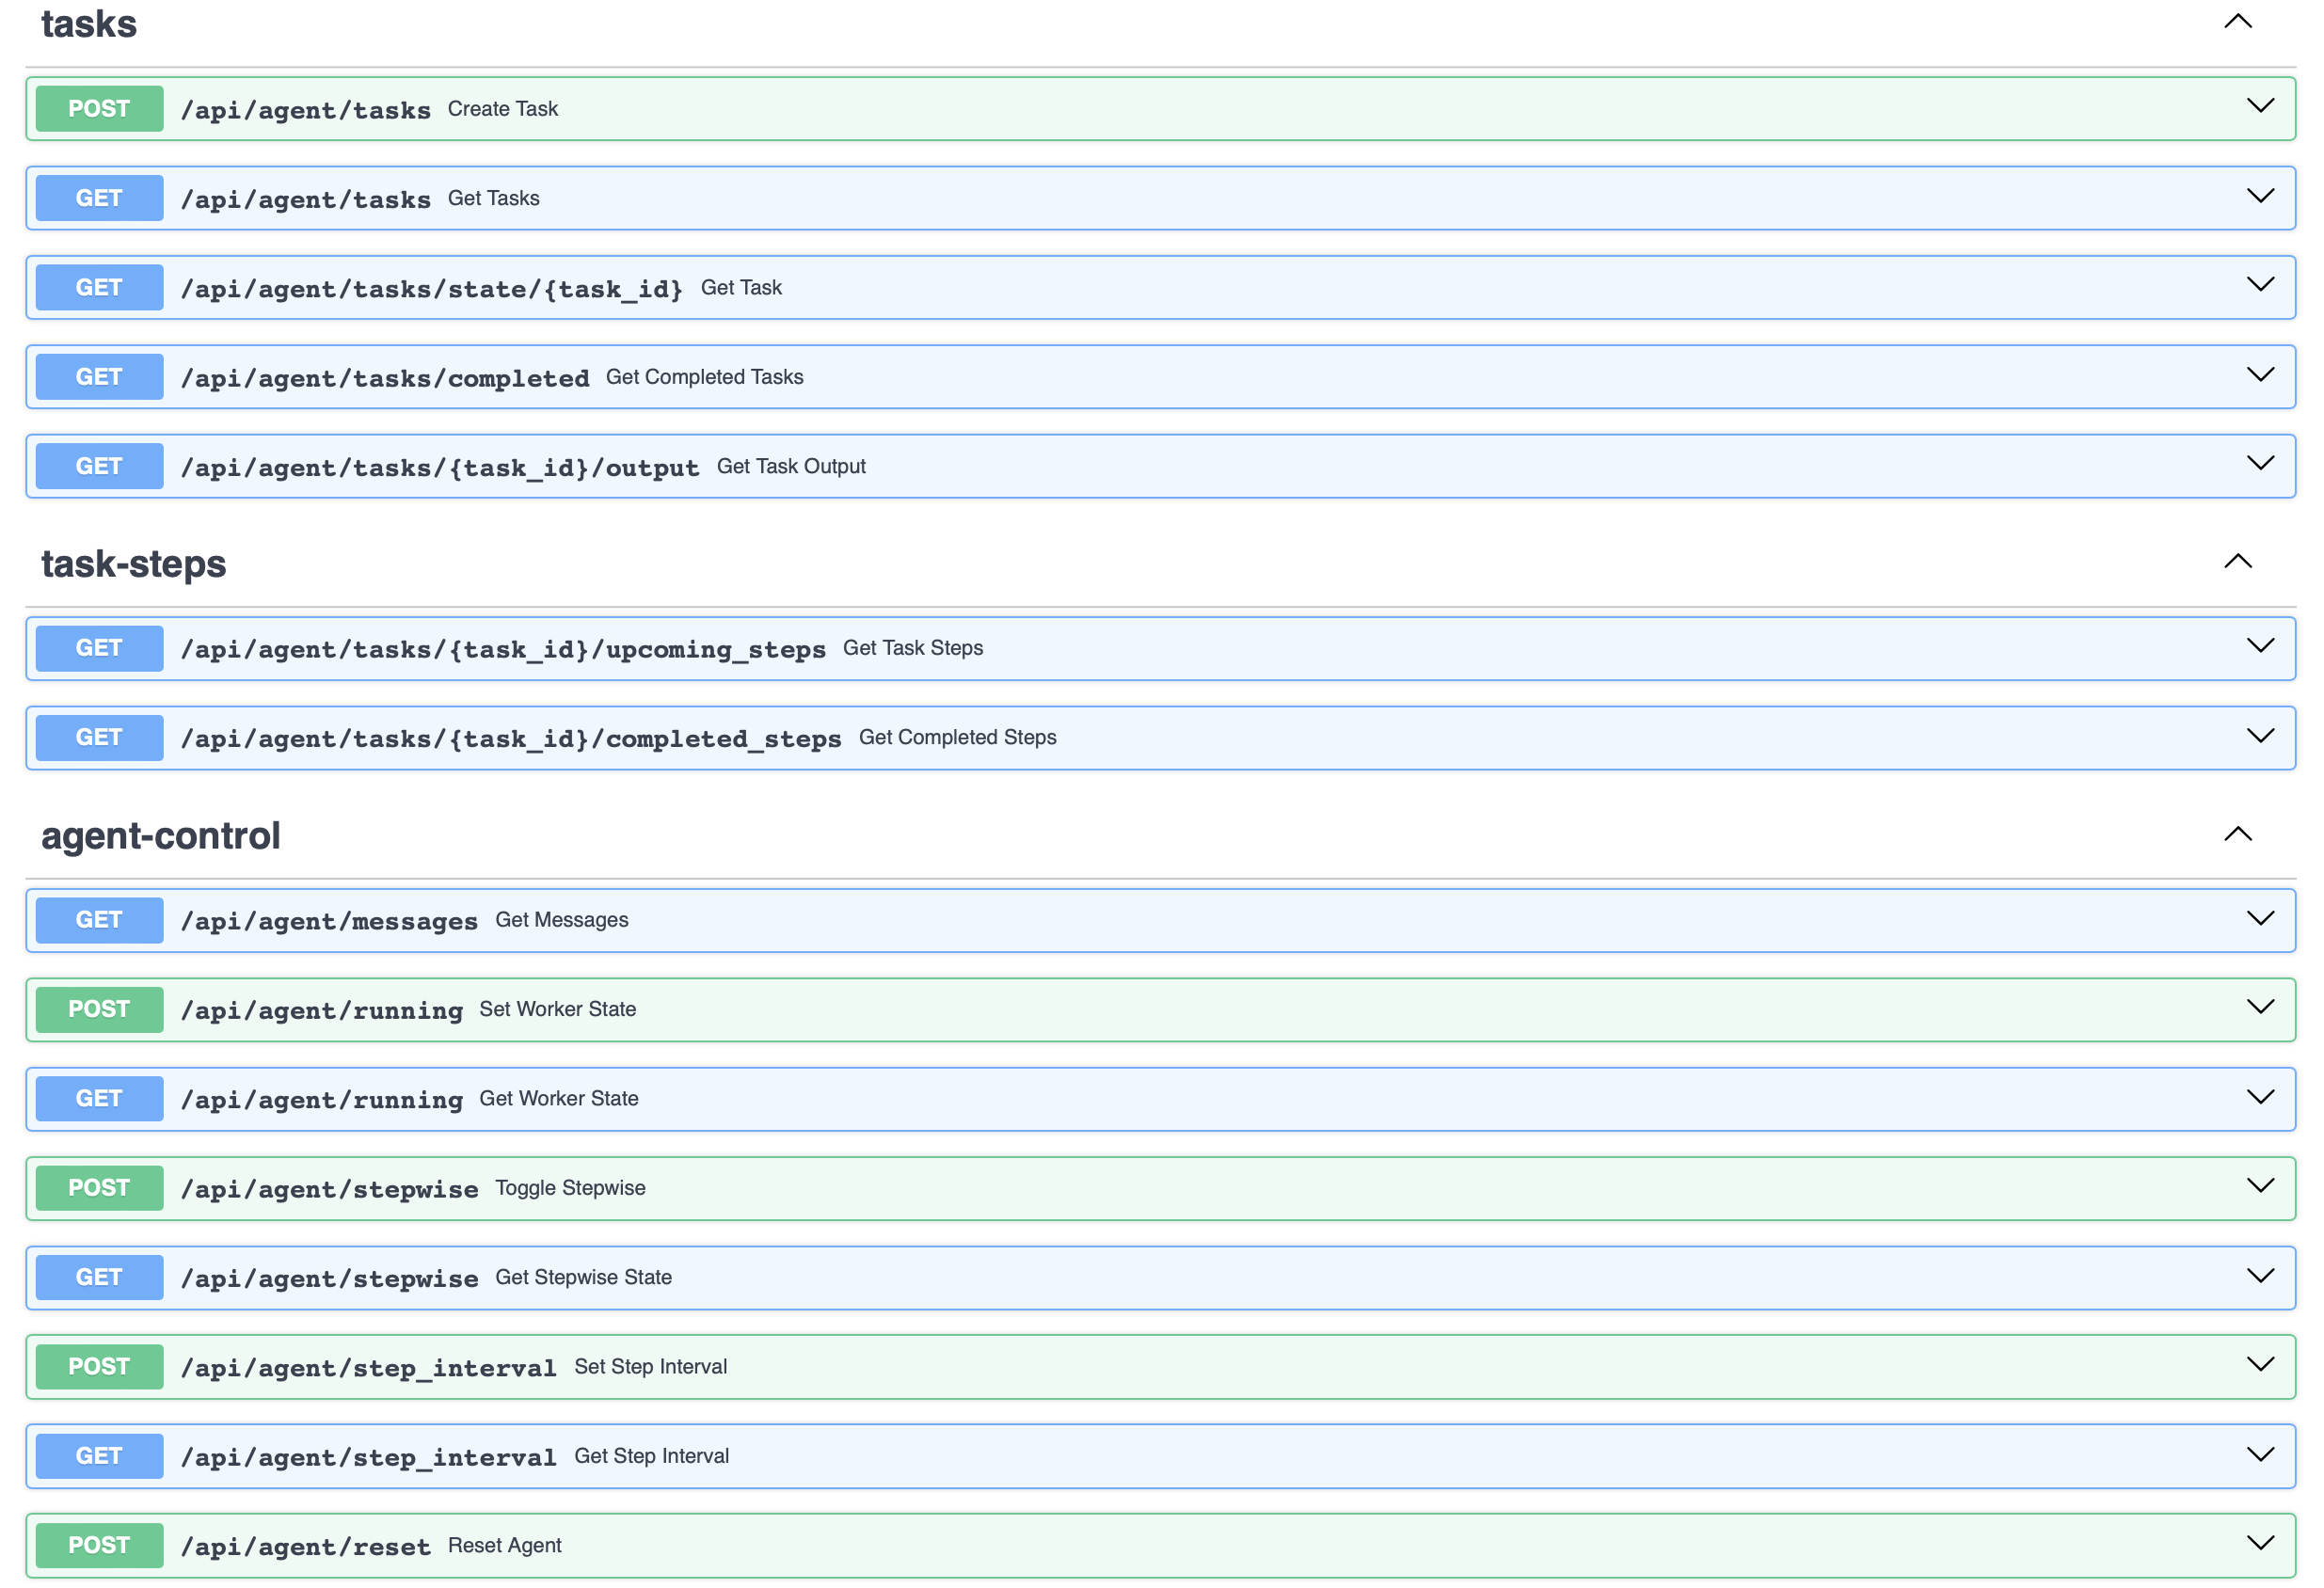Click POST badge for Set Worker State
Screen dimensions: 2324x1588
pos(99,1009)
